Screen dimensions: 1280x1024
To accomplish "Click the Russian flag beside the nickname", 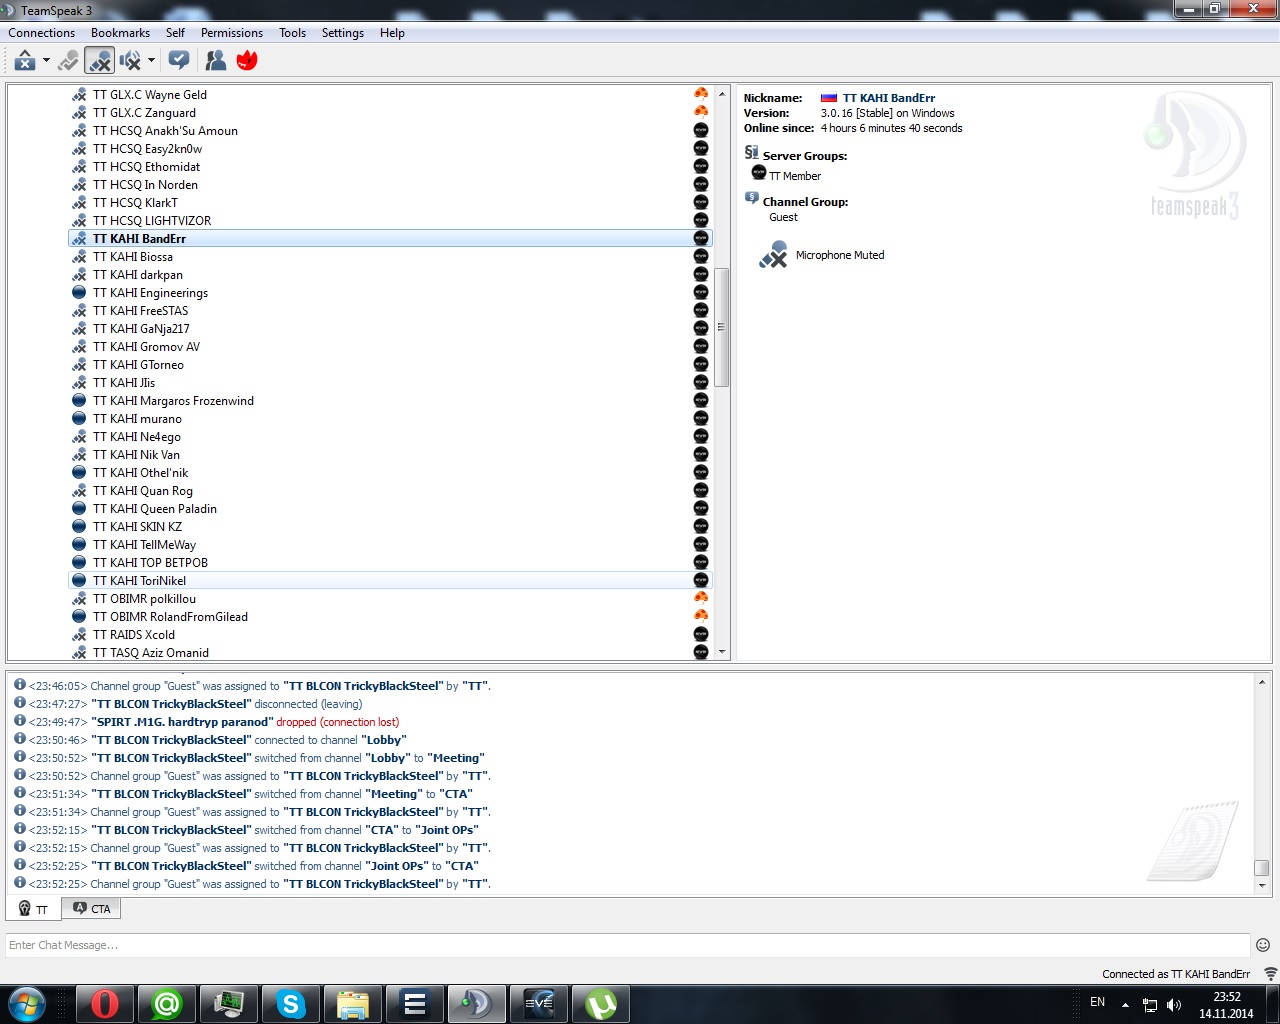I will (829, 98).
